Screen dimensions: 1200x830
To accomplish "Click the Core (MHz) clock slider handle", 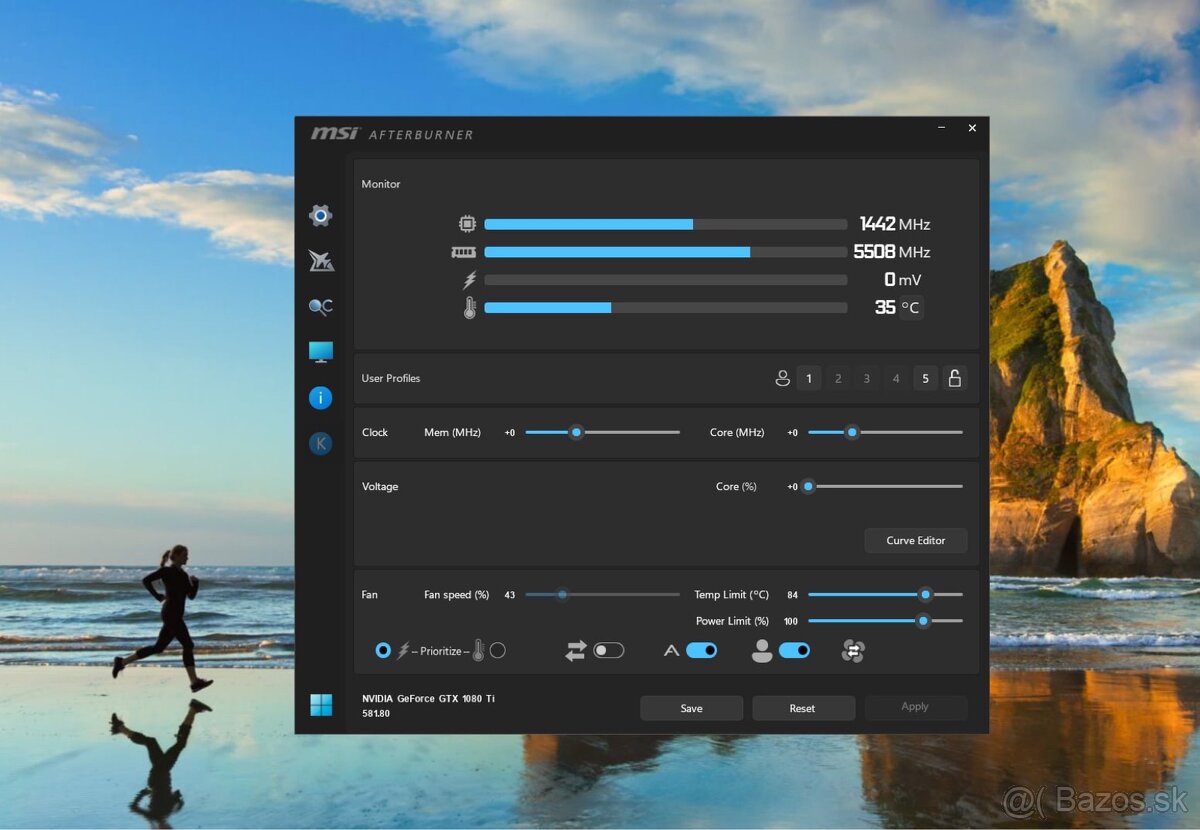I will (852, 432).
